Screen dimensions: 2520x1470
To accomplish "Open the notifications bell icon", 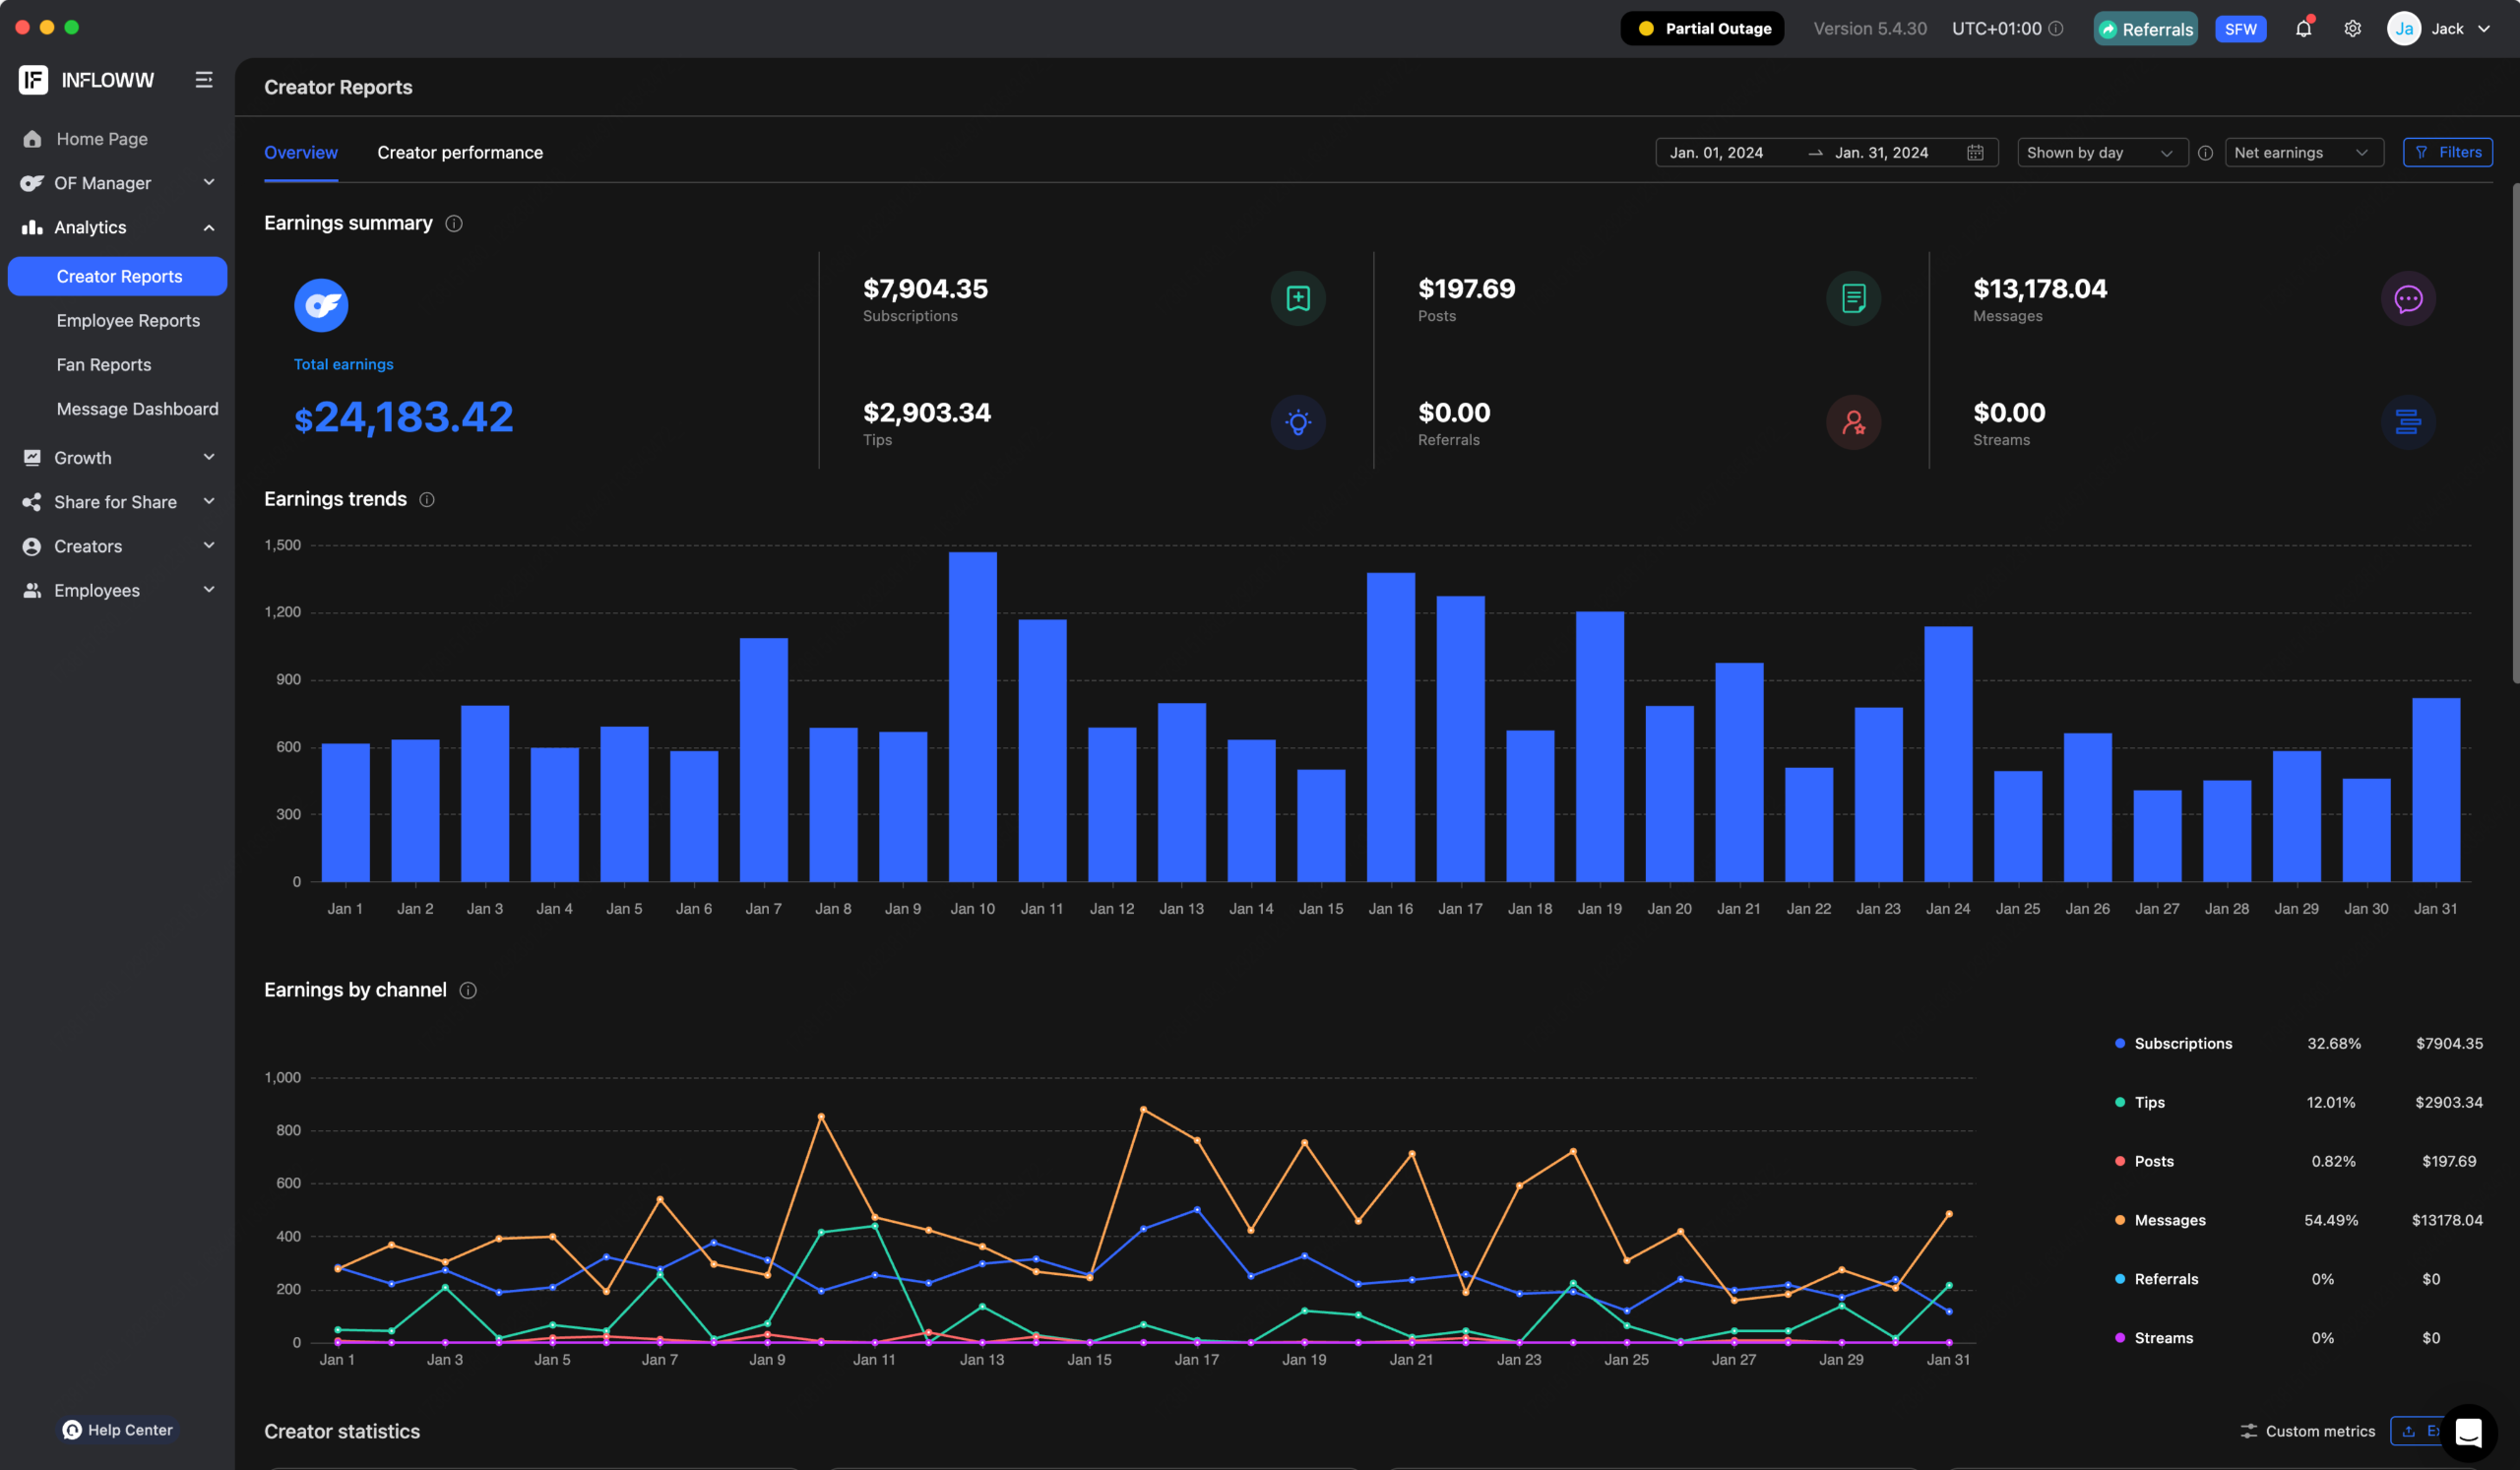I will (x=2303, y=29).
